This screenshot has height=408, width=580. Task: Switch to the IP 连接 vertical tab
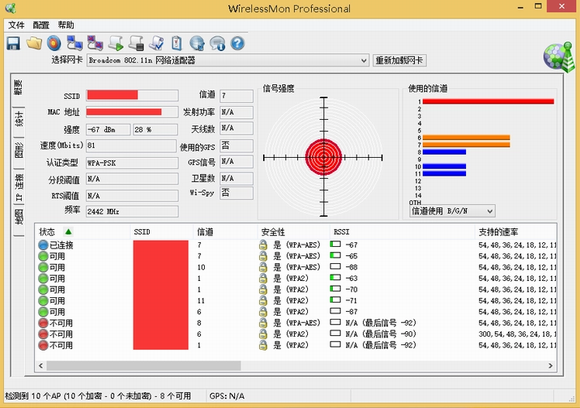[x=18, y=188]
